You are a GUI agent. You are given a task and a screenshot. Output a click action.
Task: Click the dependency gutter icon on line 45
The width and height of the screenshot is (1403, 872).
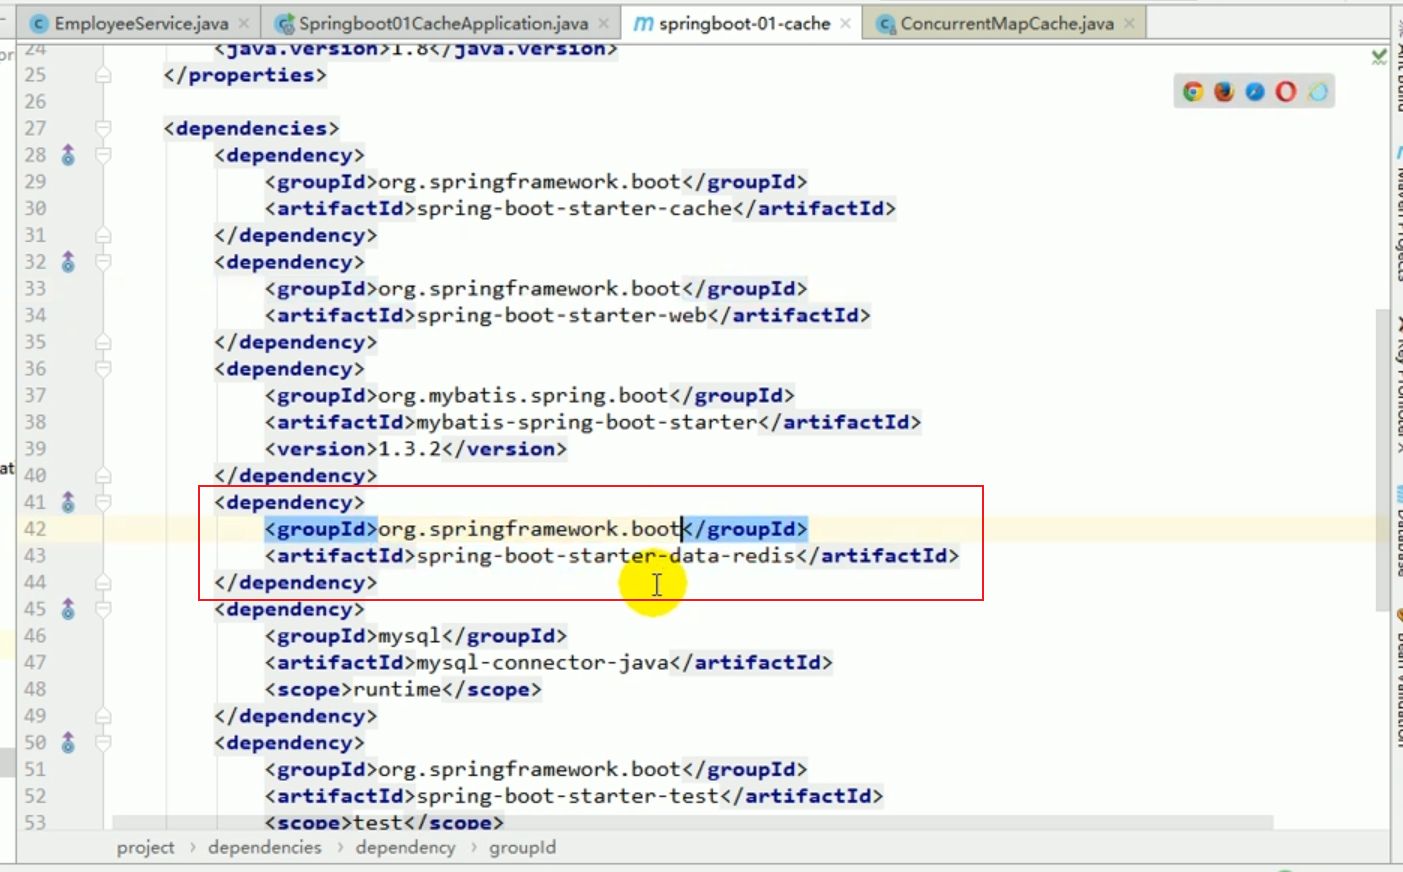tap(68, 609)
